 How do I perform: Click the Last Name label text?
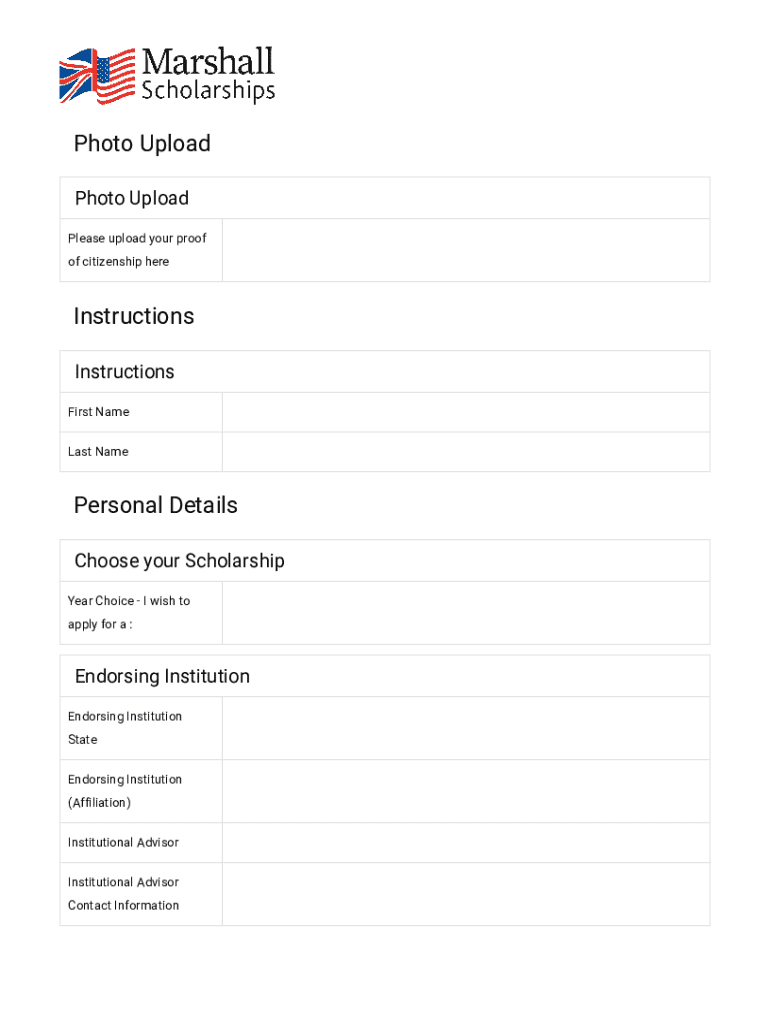click(98, 452)
